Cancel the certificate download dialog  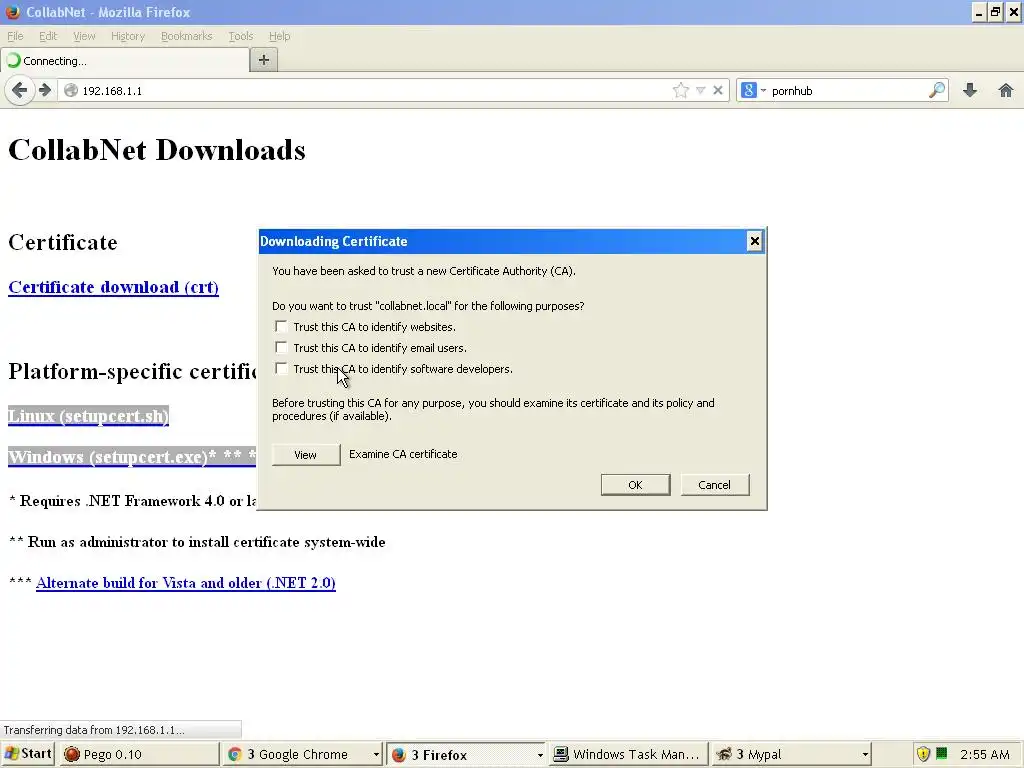714,485
